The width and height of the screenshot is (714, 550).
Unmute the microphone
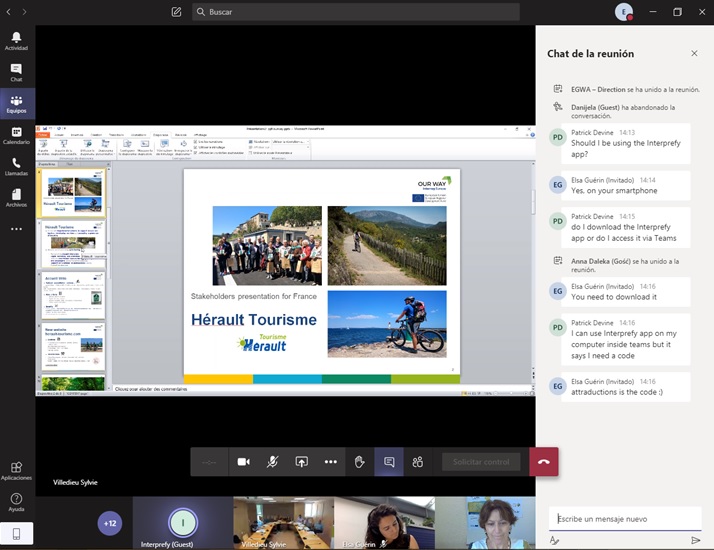272,462
